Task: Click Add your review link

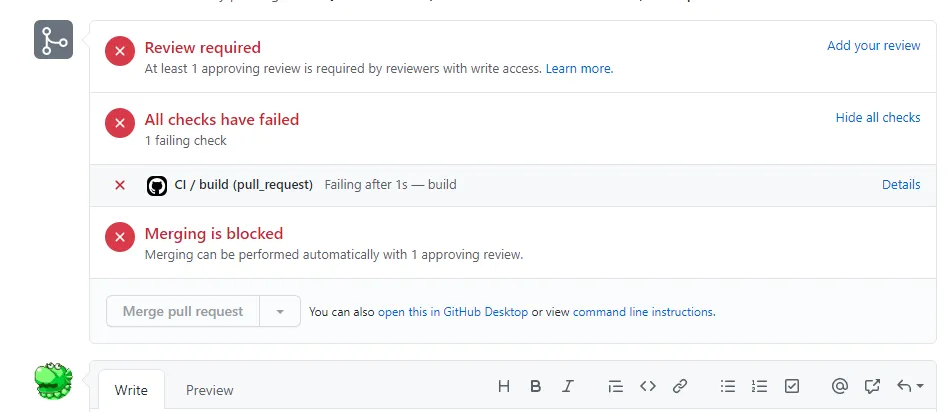Action: coord(873,46)
